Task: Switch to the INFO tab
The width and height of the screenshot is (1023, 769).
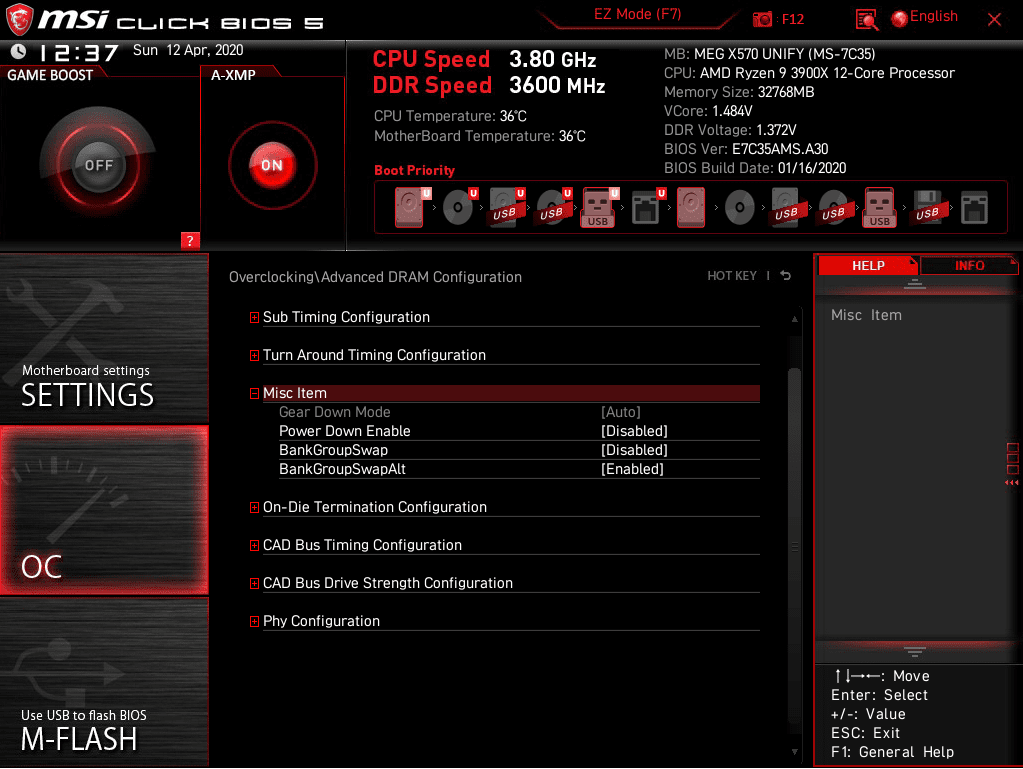Action: pos(969,265)
